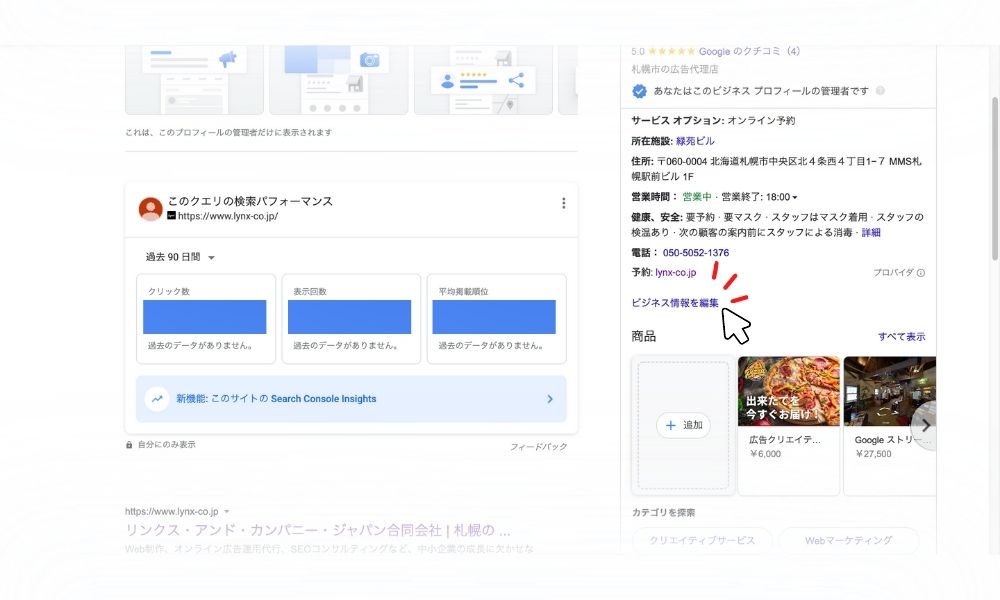This screenshot has width=1000, height=600.
Task: Select Webマーケティング category chip
Action: point(848,541)
